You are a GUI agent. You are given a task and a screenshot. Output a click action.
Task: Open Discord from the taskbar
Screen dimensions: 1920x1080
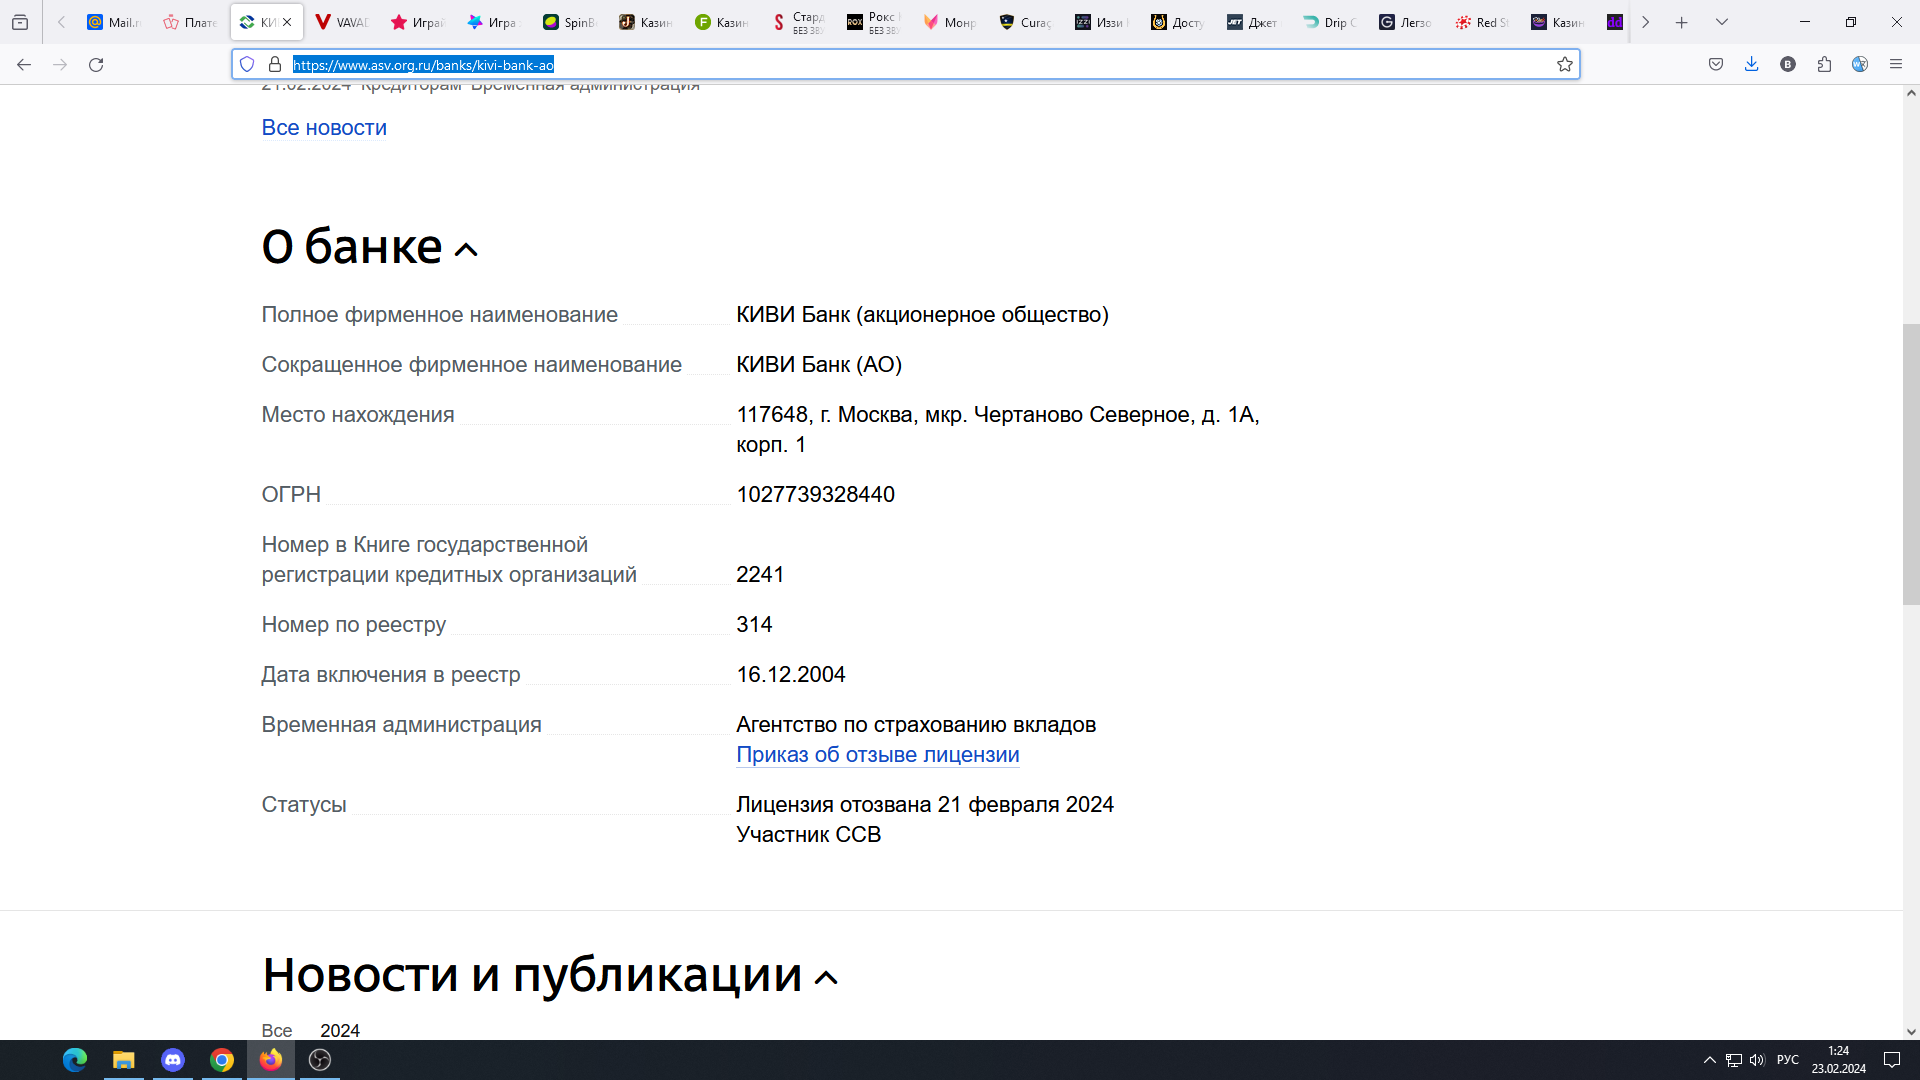[173, 1060]
